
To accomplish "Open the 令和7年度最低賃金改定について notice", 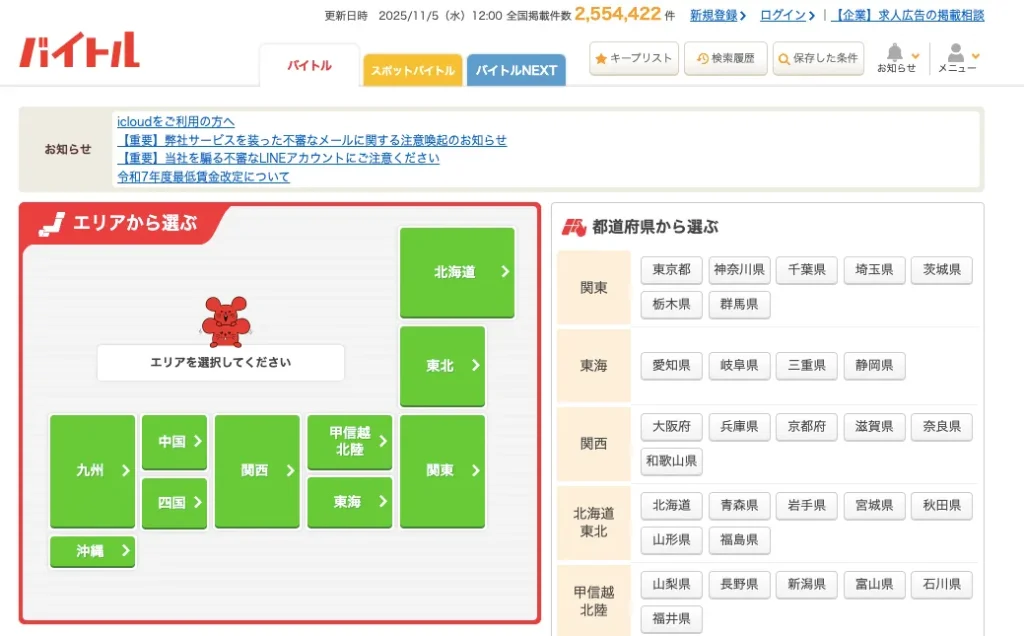I will pyautogui.click(x=203, y=177).
